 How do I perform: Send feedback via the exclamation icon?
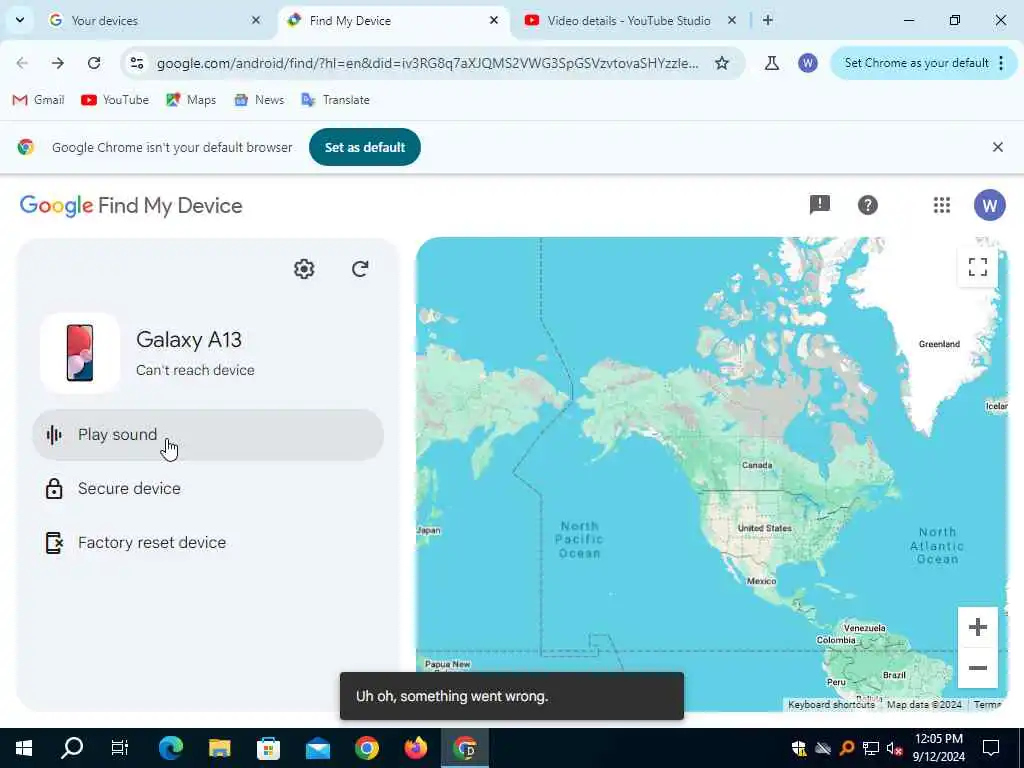820,205
